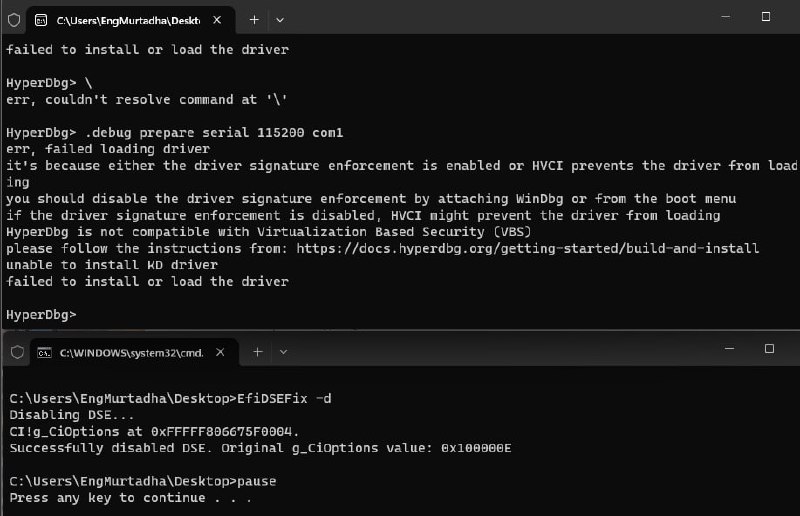Expand the profile dropdown in the upper terminal
Screen dimensions: 800x516
[280, 20]
